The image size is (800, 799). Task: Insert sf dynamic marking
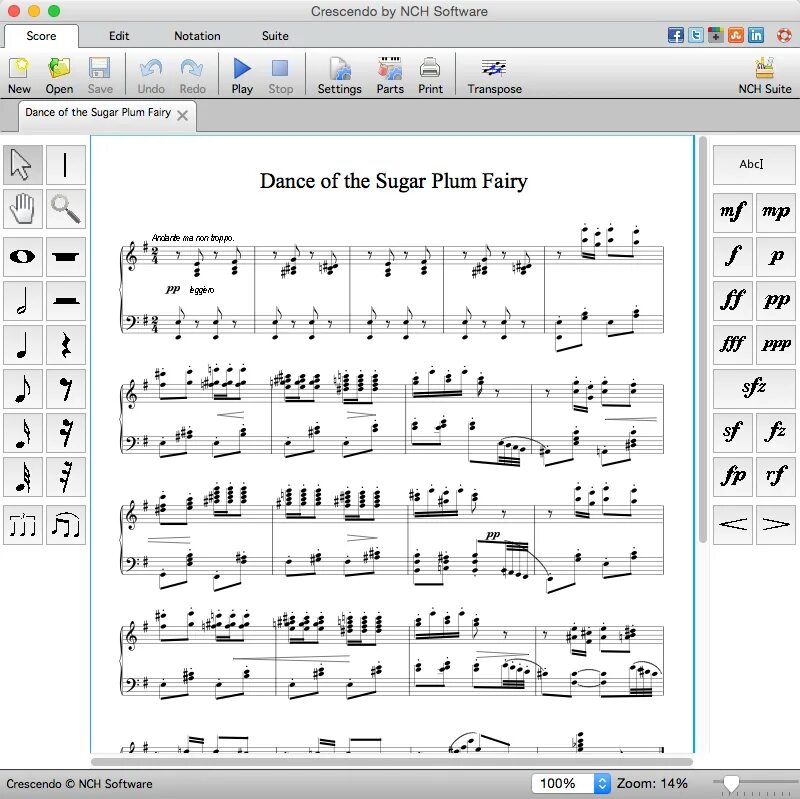pyautogui.click(x=733, y=433)
